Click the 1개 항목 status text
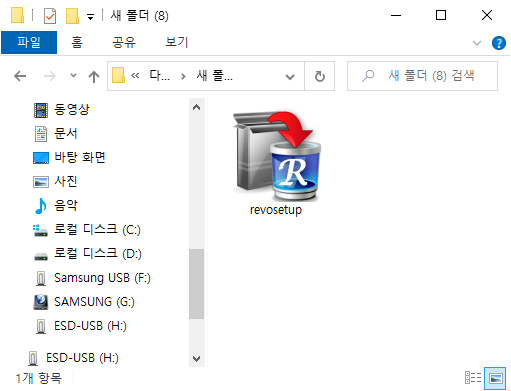The image size is (511, 391). [x=38, y=378]
